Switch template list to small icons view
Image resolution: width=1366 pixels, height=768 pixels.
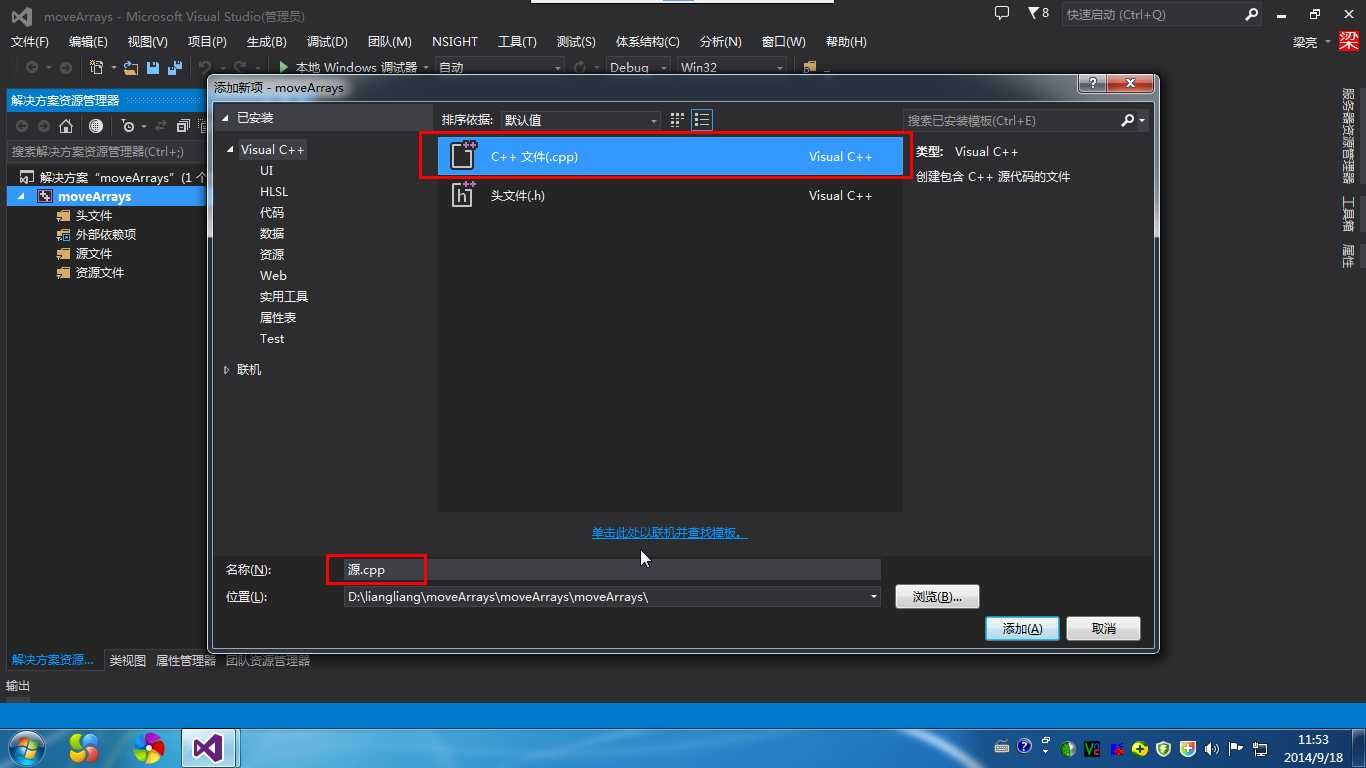[x=677, y=120]
